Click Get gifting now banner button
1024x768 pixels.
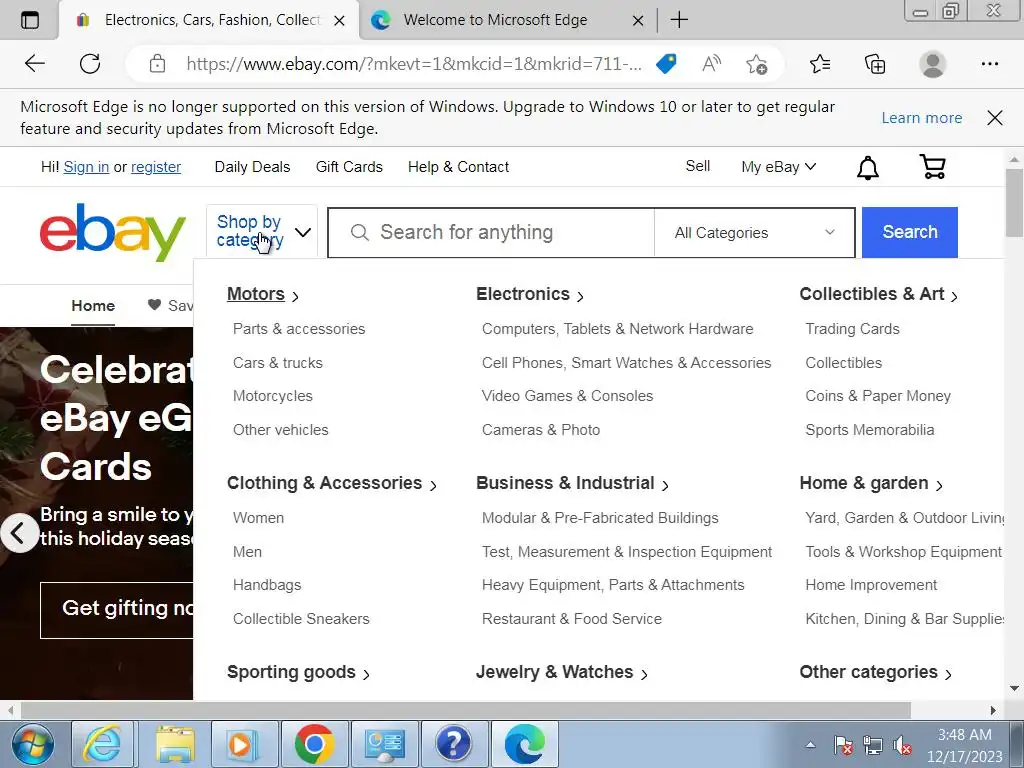117,610
